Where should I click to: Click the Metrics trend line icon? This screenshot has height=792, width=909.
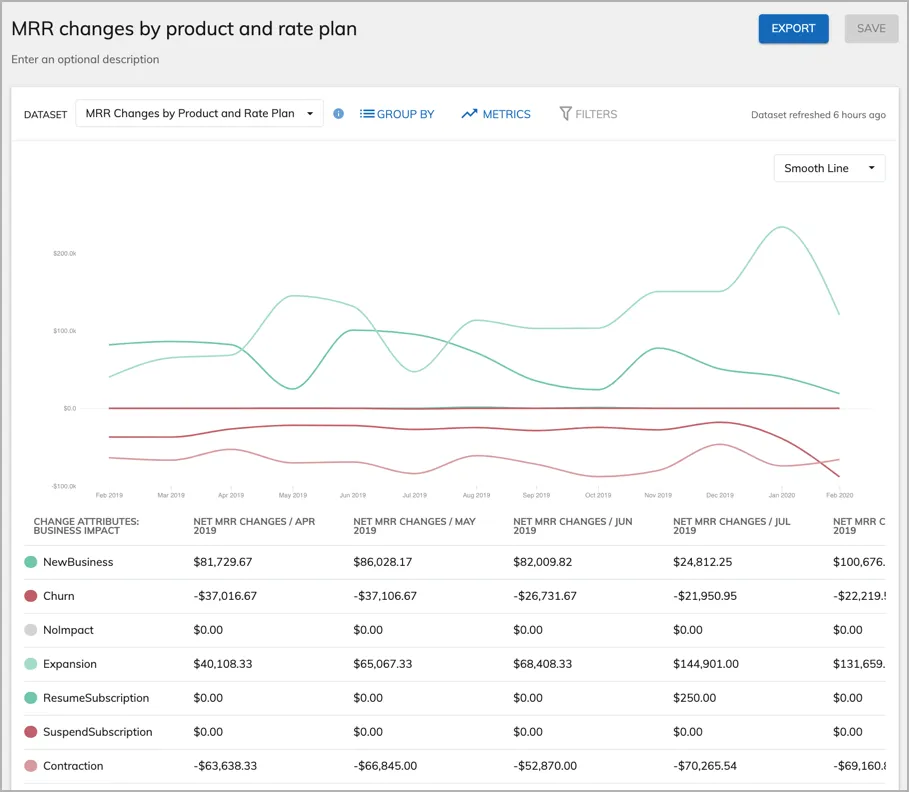(470, 114)
